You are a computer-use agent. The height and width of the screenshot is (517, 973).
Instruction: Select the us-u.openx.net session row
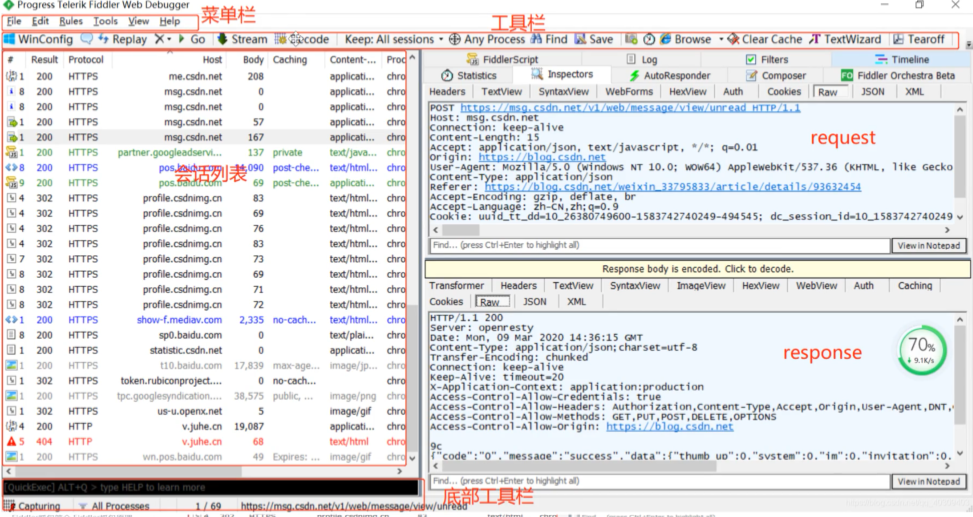tap(205, 411)
